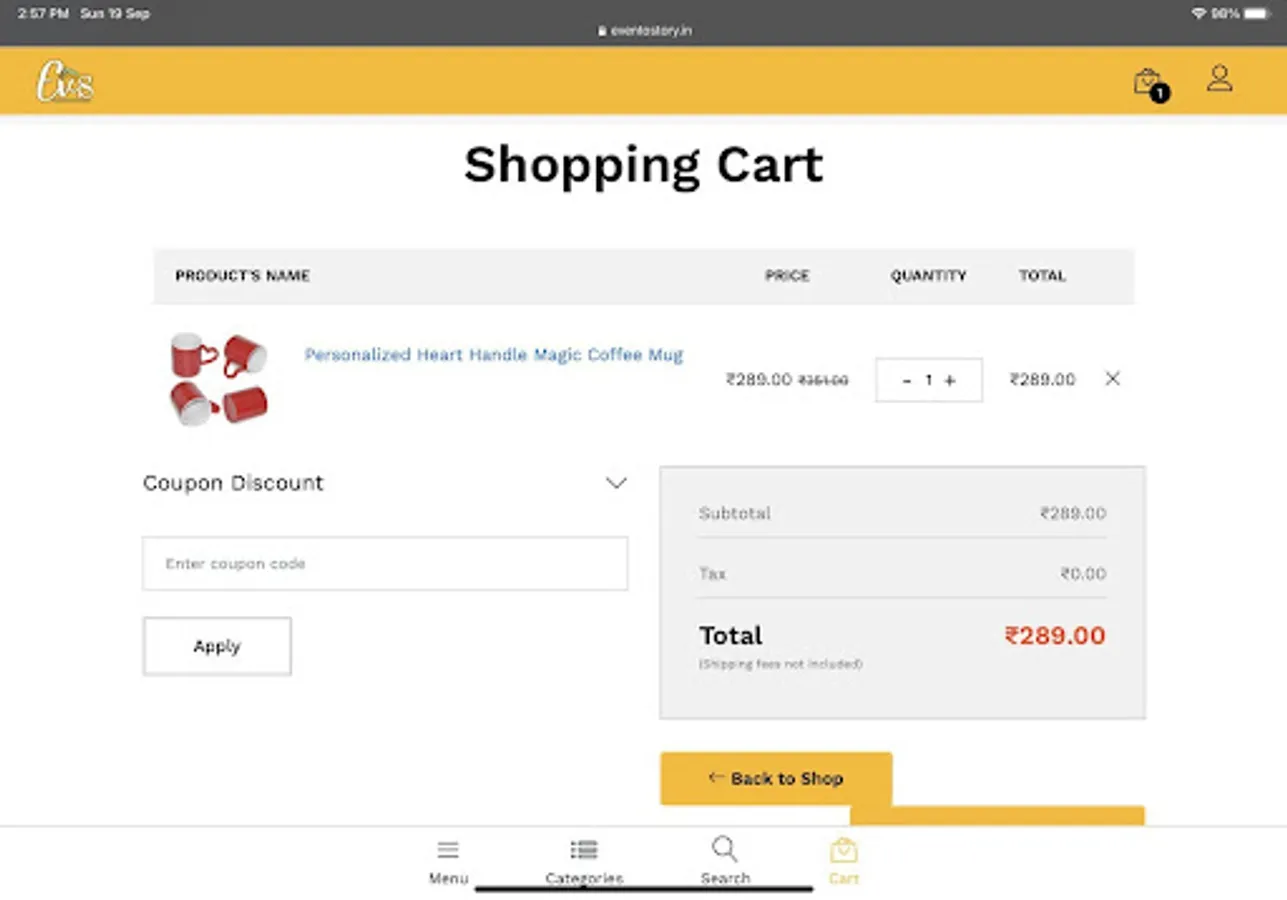Open Personalized Heart Handle Magic Coffee Mug link
This screenshot has height=900, width=1287.
494,355
